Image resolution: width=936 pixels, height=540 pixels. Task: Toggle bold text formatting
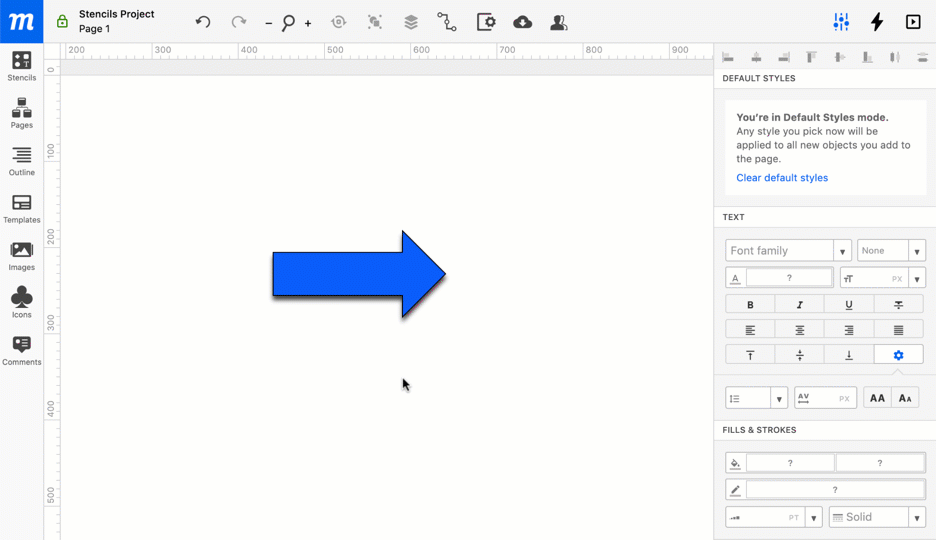click(750, 305)
